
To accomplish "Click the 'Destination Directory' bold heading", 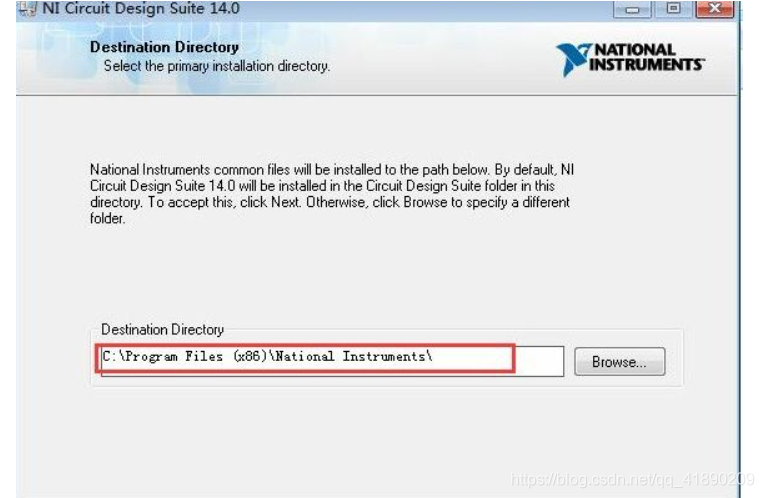I will (x=164, y=47).
